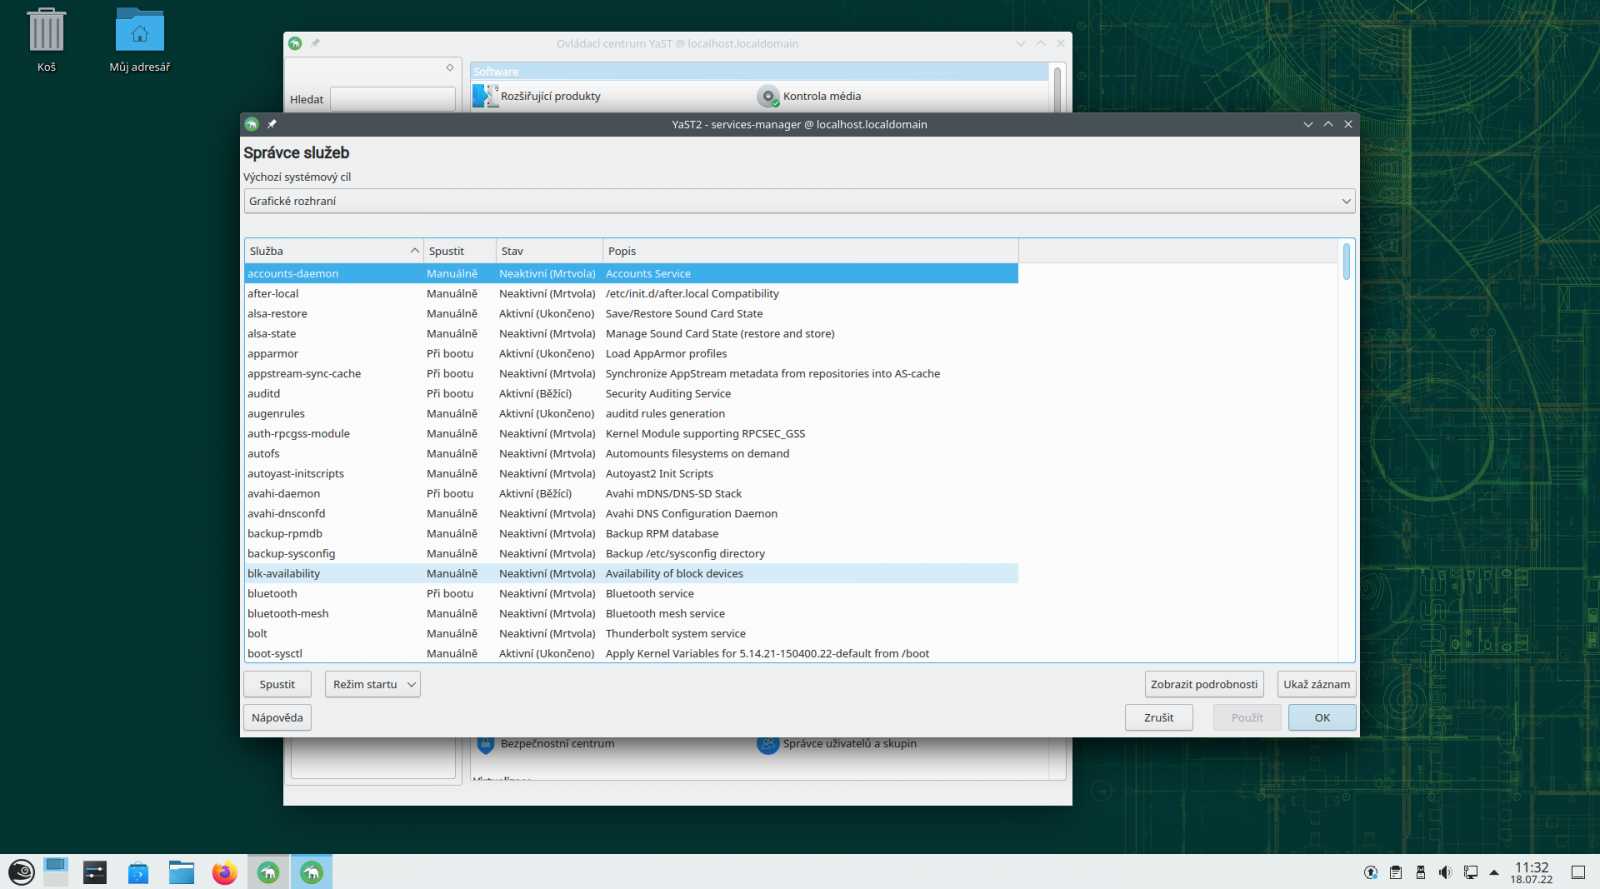Open the updates notifier tray icon
Image resolution: width=1600 pixels, height=889 pixels.
[x=1371, y=872]
